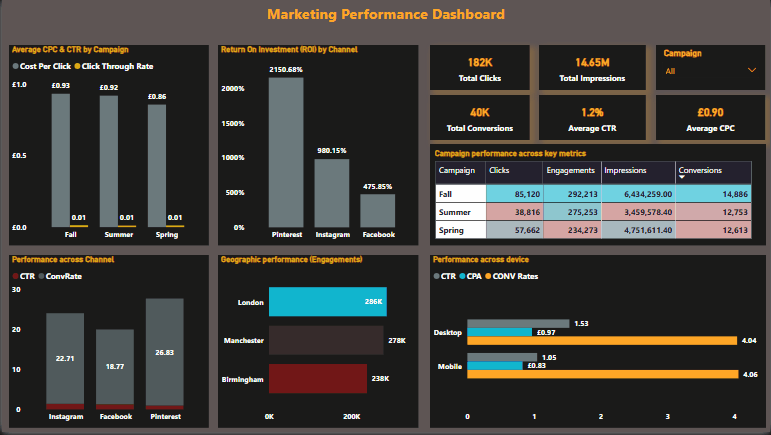The width and height of the screenshot is (771, 435).
Task: Click the Campaign column header in table
Action: pyautogui.click(x=460, y=173)
